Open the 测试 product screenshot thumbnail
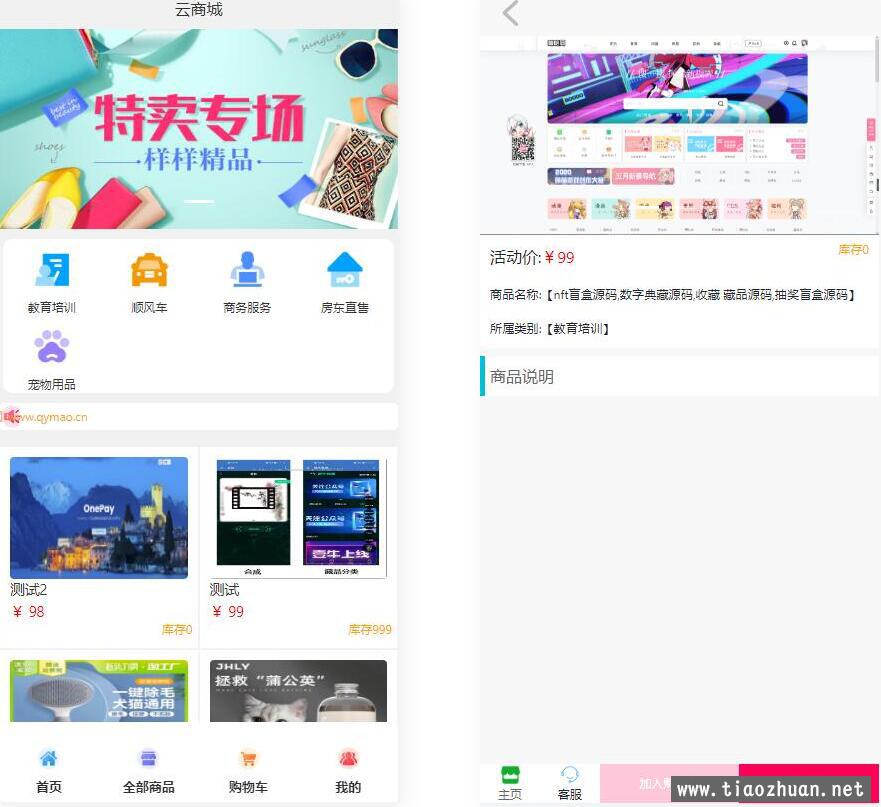 click(298, 518)
